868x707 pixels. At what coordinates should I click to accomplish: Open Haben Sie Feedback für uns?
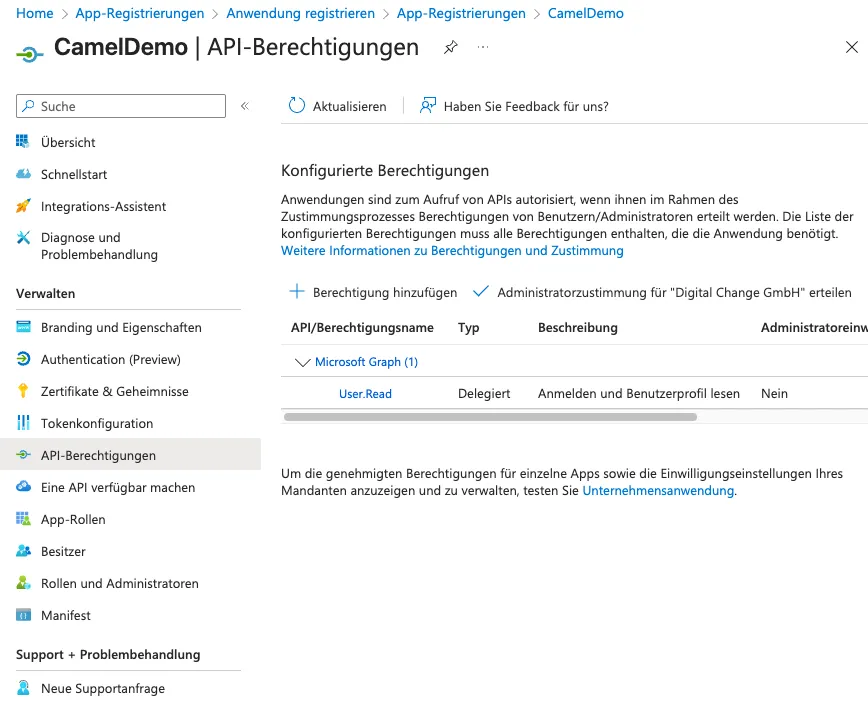526,106
